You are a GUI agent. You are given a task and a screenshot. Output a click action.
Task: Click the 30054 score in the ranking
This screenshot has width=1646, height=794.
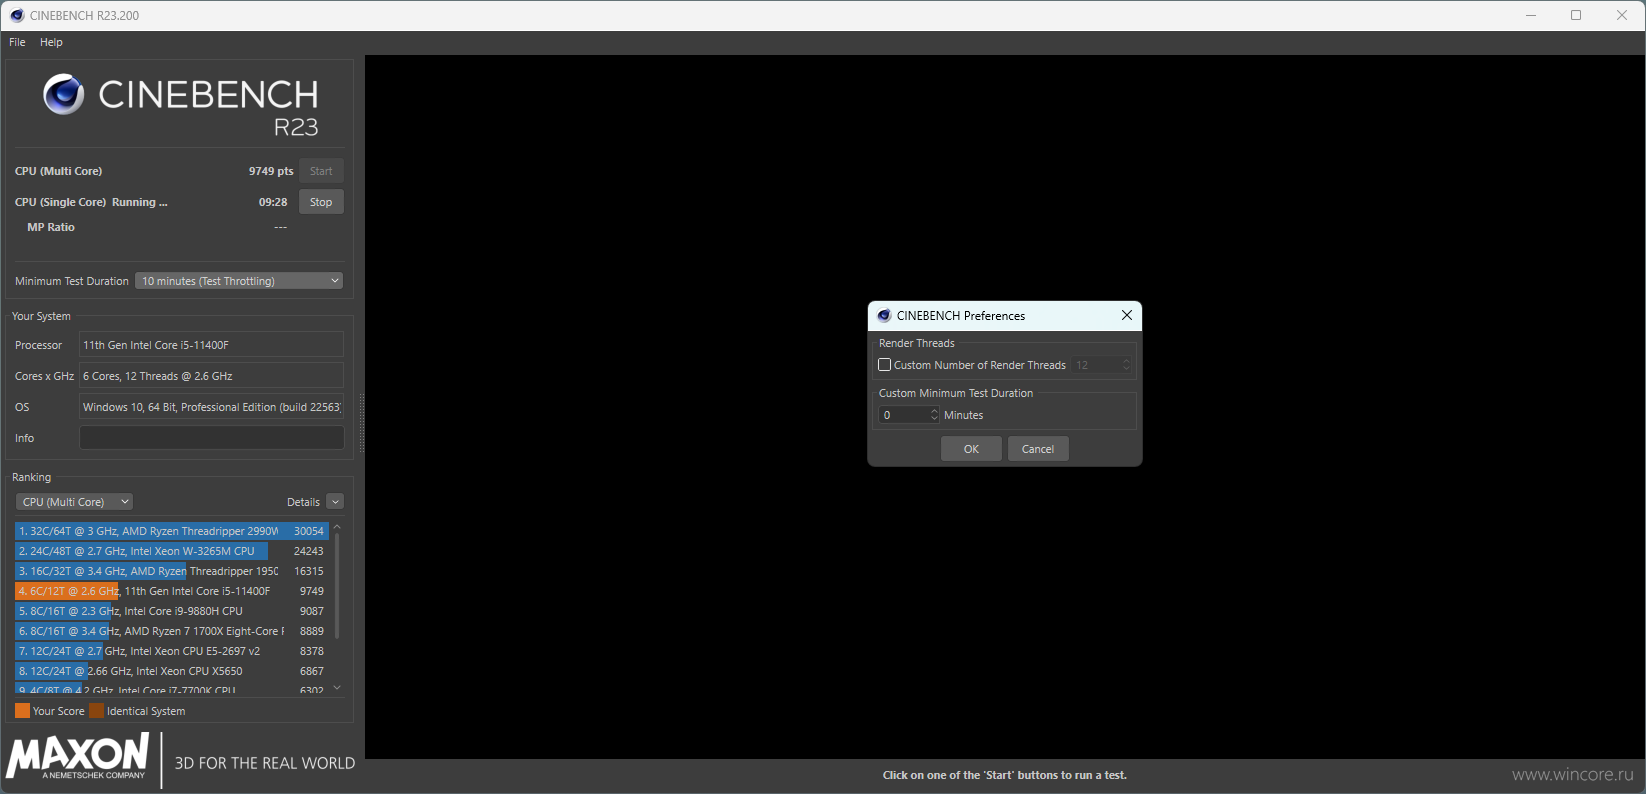[309, 531]
